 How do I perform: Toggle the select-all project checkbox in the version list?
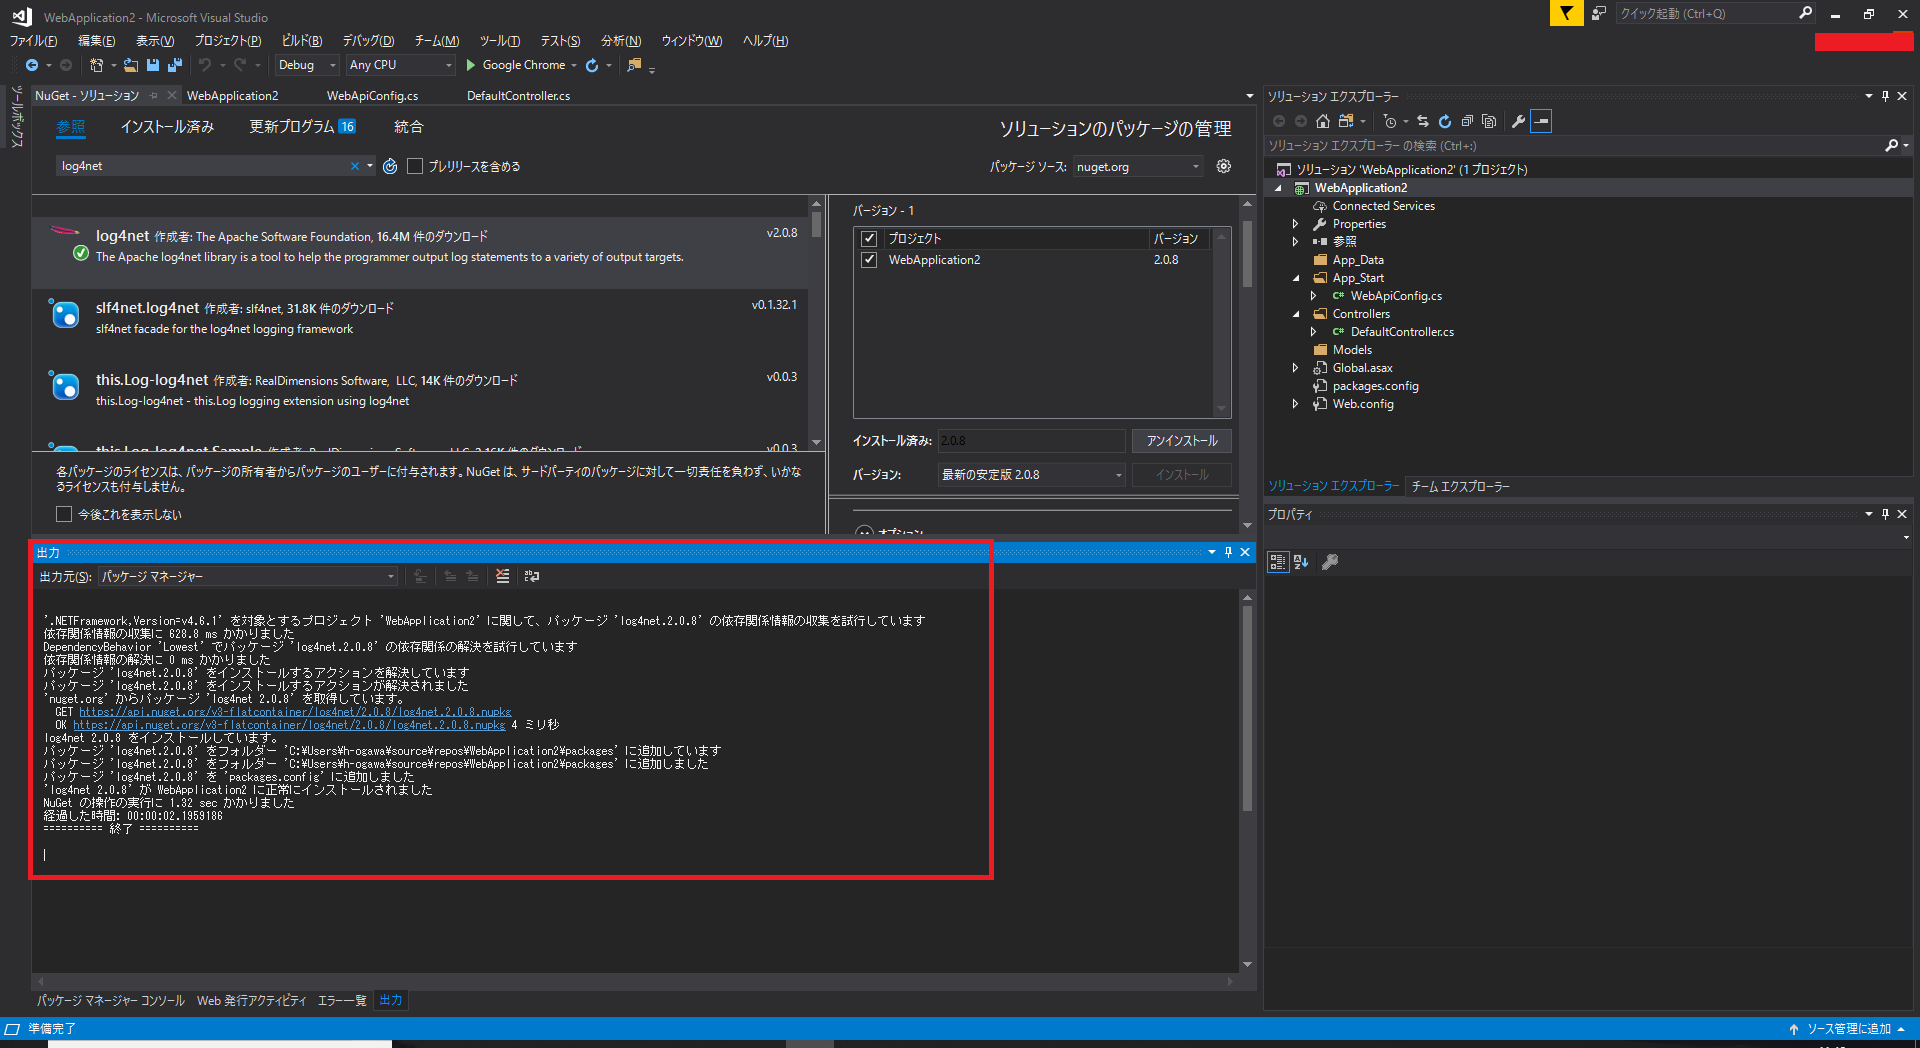[869, 238]
